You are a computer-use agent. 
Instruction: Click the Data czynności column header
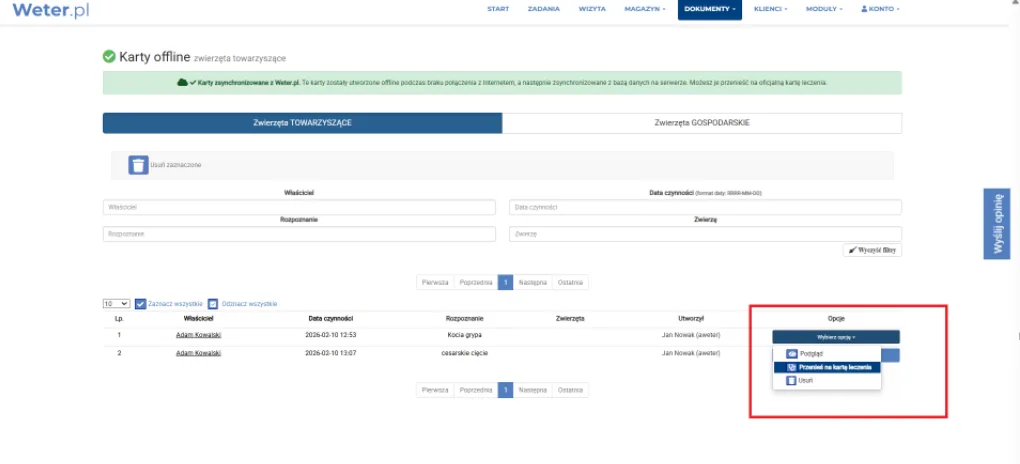click(330, 319)
